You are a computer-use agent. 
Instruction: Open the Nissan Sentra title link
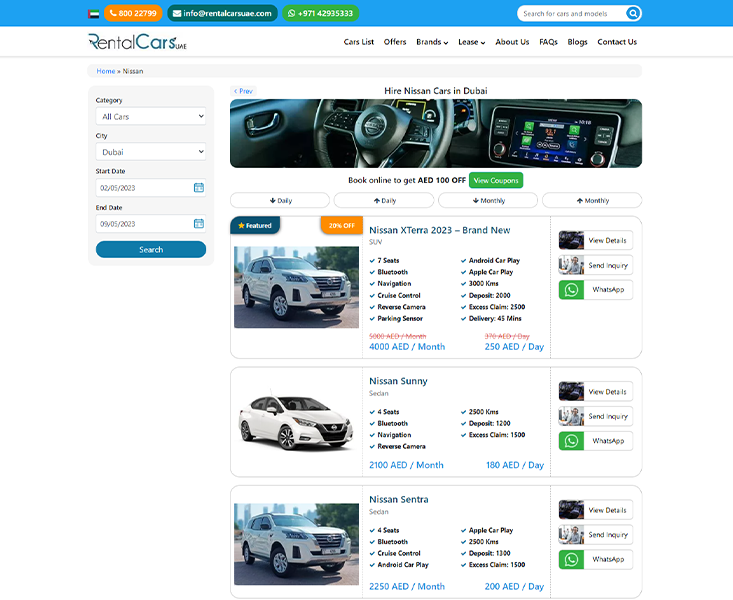pos(399,499)
